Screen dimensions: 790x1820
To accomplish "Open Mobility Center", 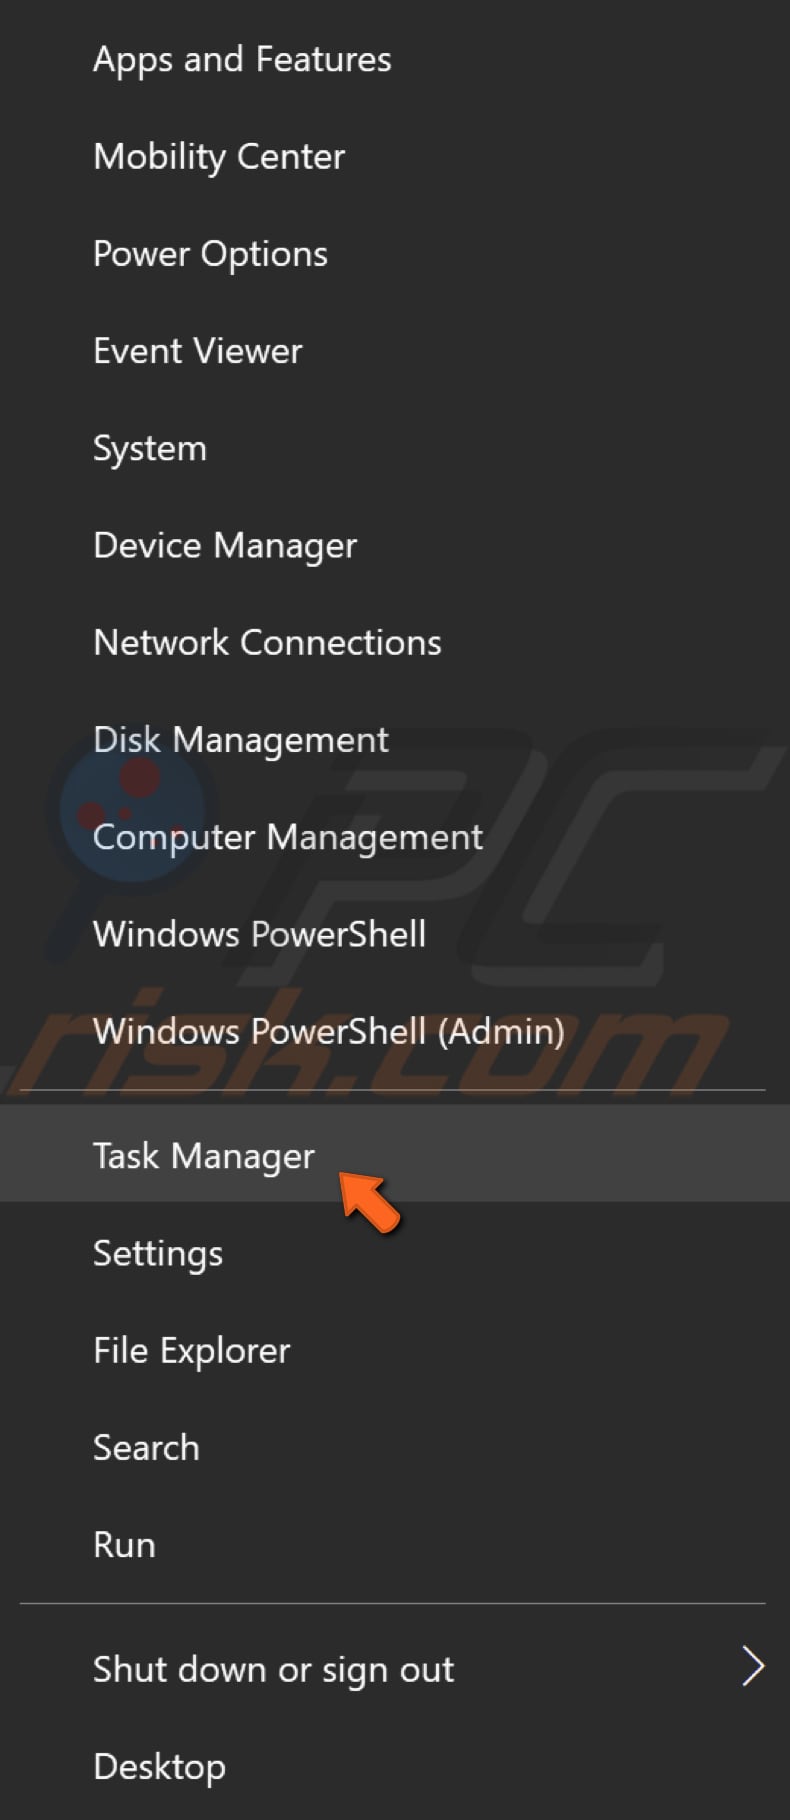I will 218,156.
